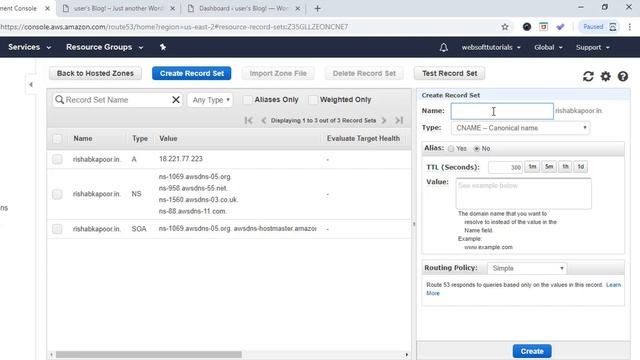Click the Create Record Set button
This screenshot has width=640, height=360.
pos(191,73)
